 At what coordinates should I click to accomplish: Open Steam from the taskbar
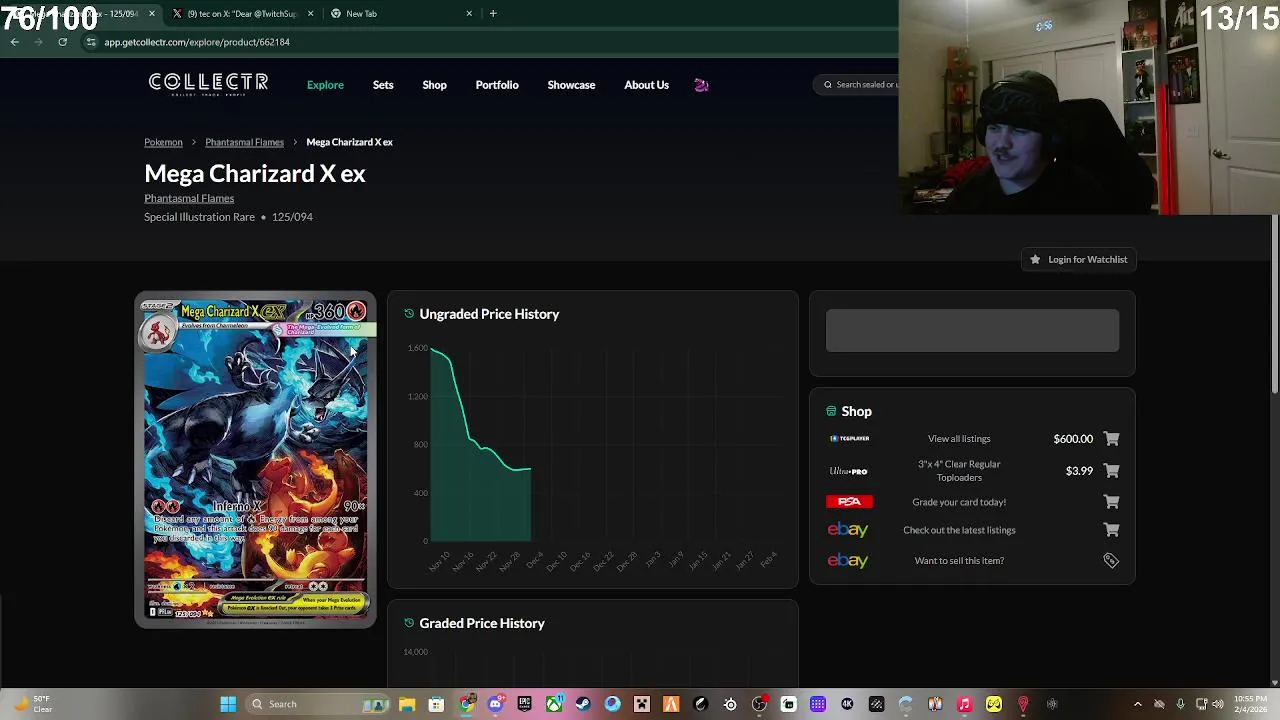click(583, 704)
